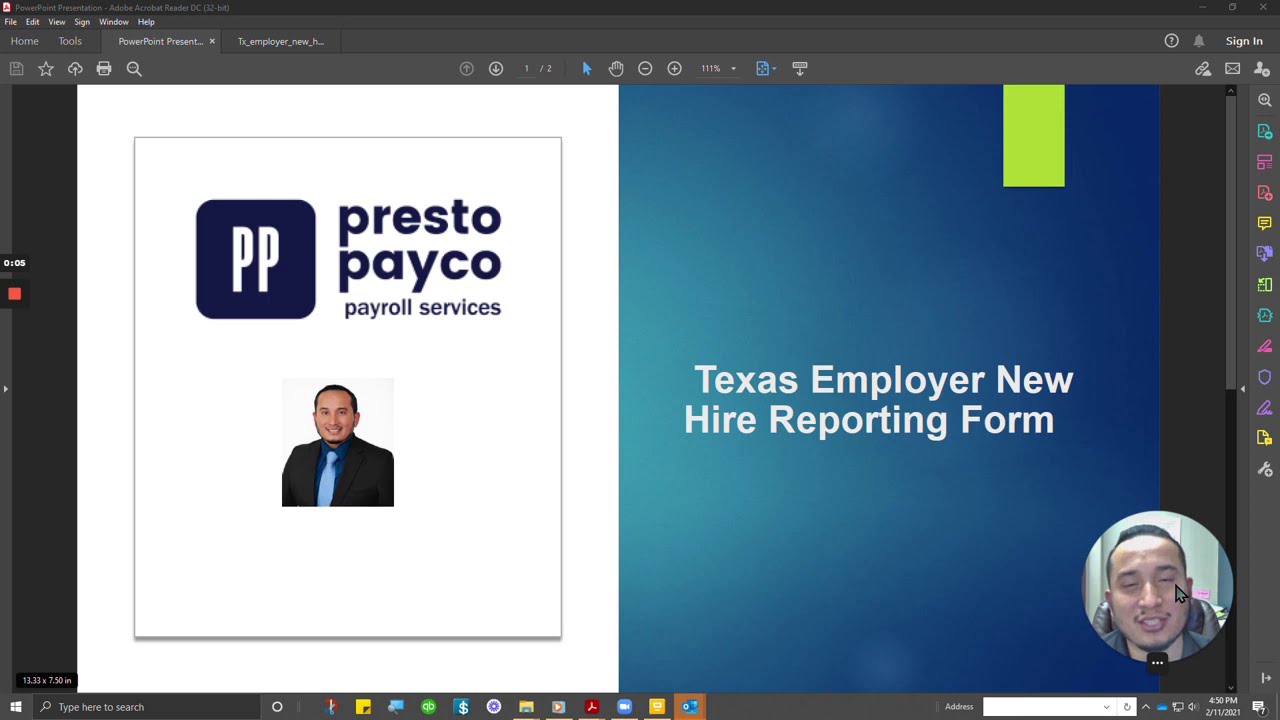Screen dimensions: 1280x720
Task: Open Cortana circle icon on taskbar
Action: 277,707
